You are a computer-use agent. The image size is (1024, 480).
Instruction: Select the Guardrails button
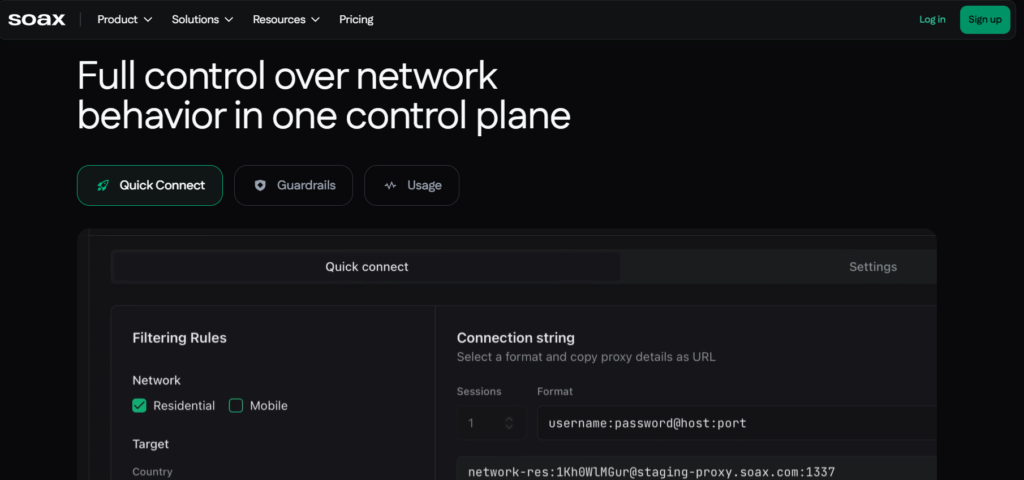pyautogui.click(x=293, y=185)
